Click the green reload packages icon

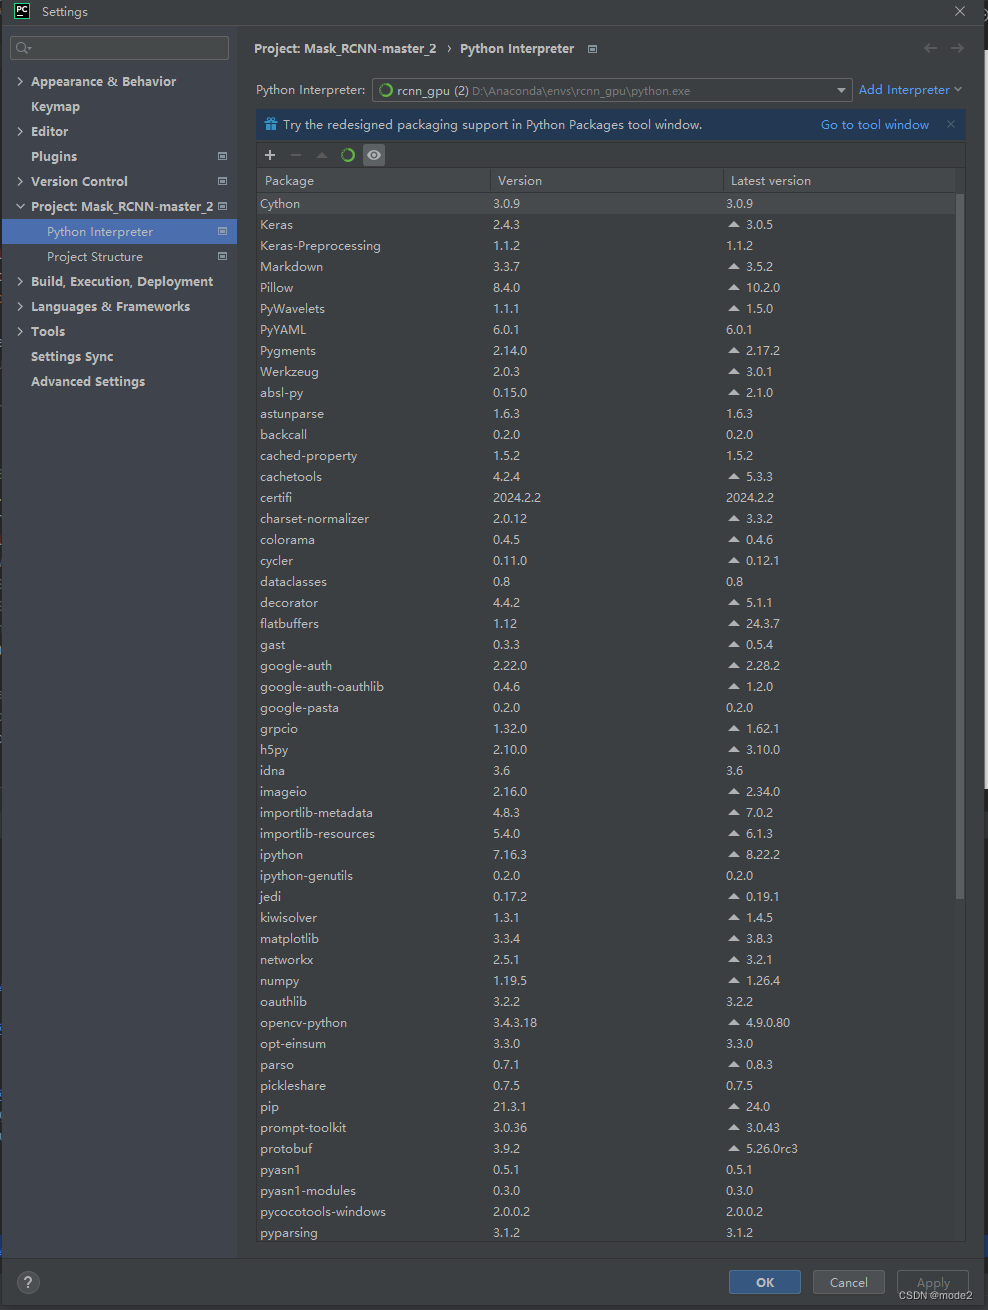point(348,155)
